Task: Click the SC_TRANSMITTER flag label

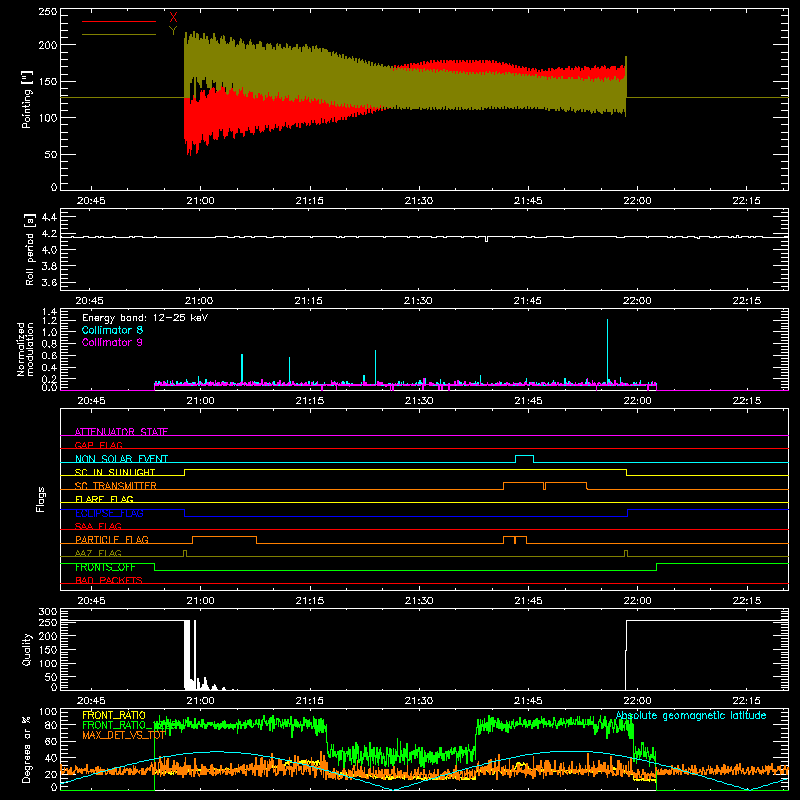Action: tap(116, 486)
